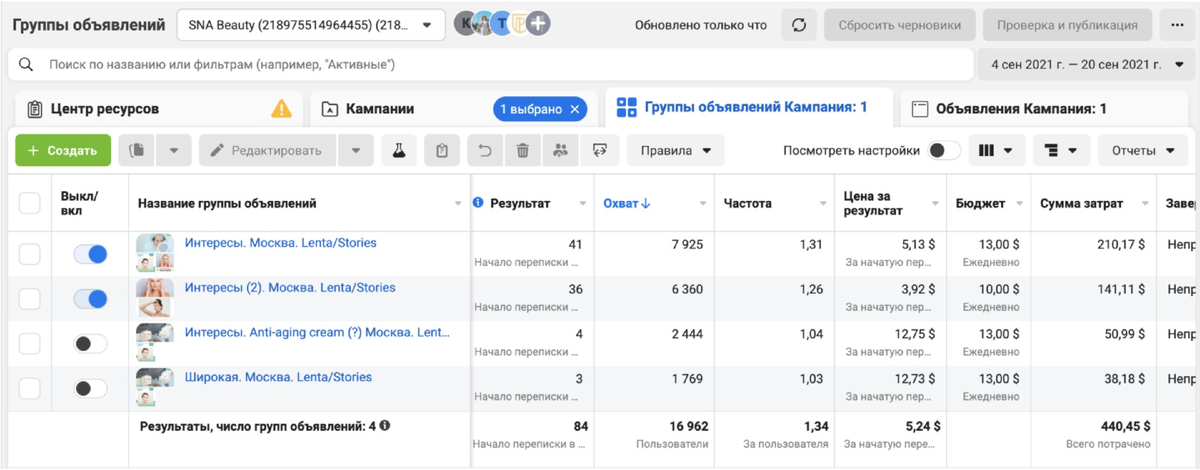This screenshot has width=1200, height=470.
Task: Check the box for Широкая. Москва row
Action: 30,388
